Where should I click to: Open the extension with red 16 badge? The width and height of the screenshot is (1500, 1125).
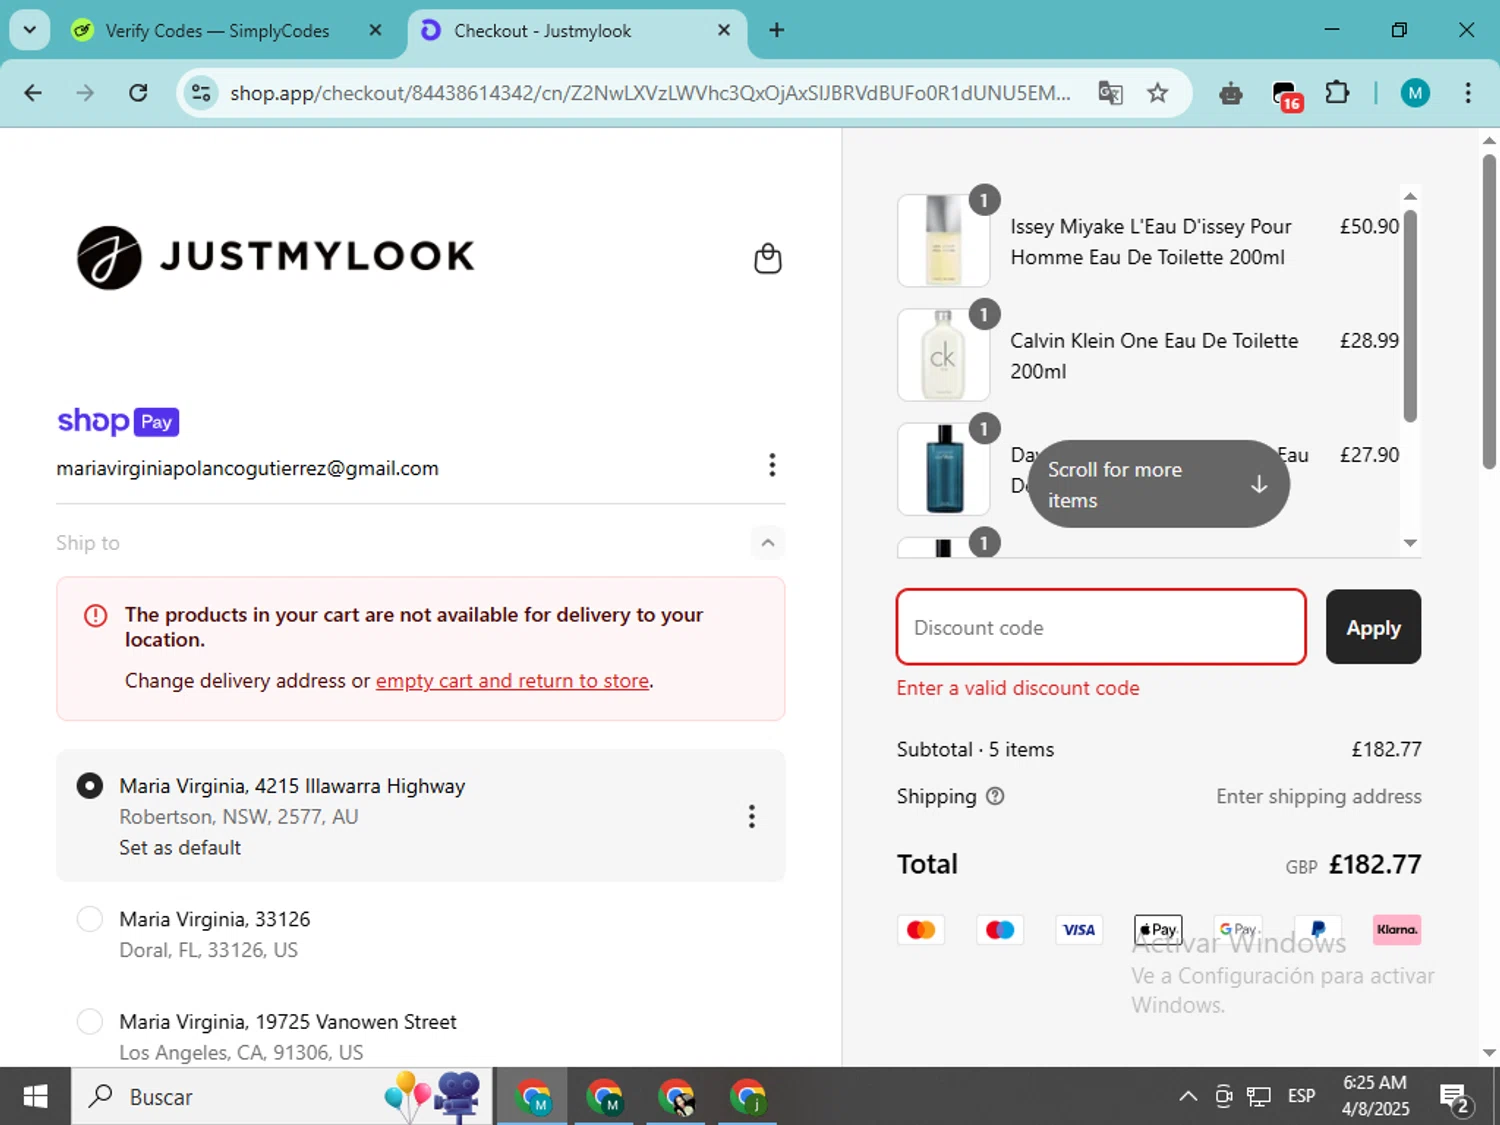point(1286,95)
